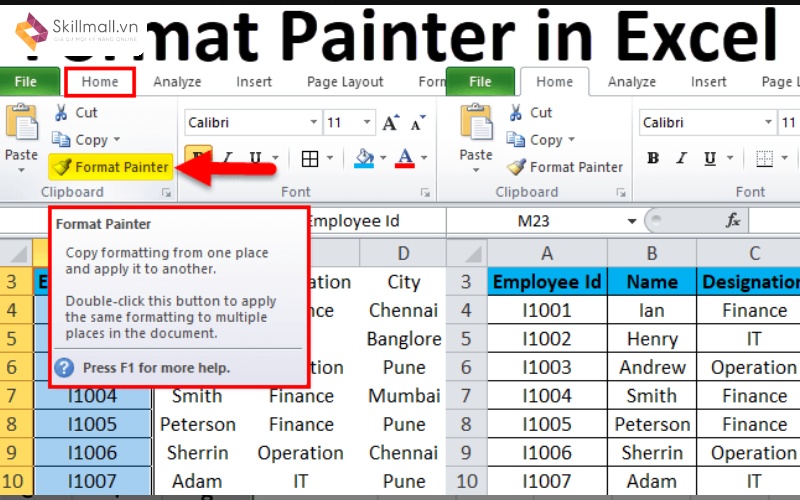800x500 pixels.
Task: Expand Paste options arrow in right window
Action: point(476,170)
